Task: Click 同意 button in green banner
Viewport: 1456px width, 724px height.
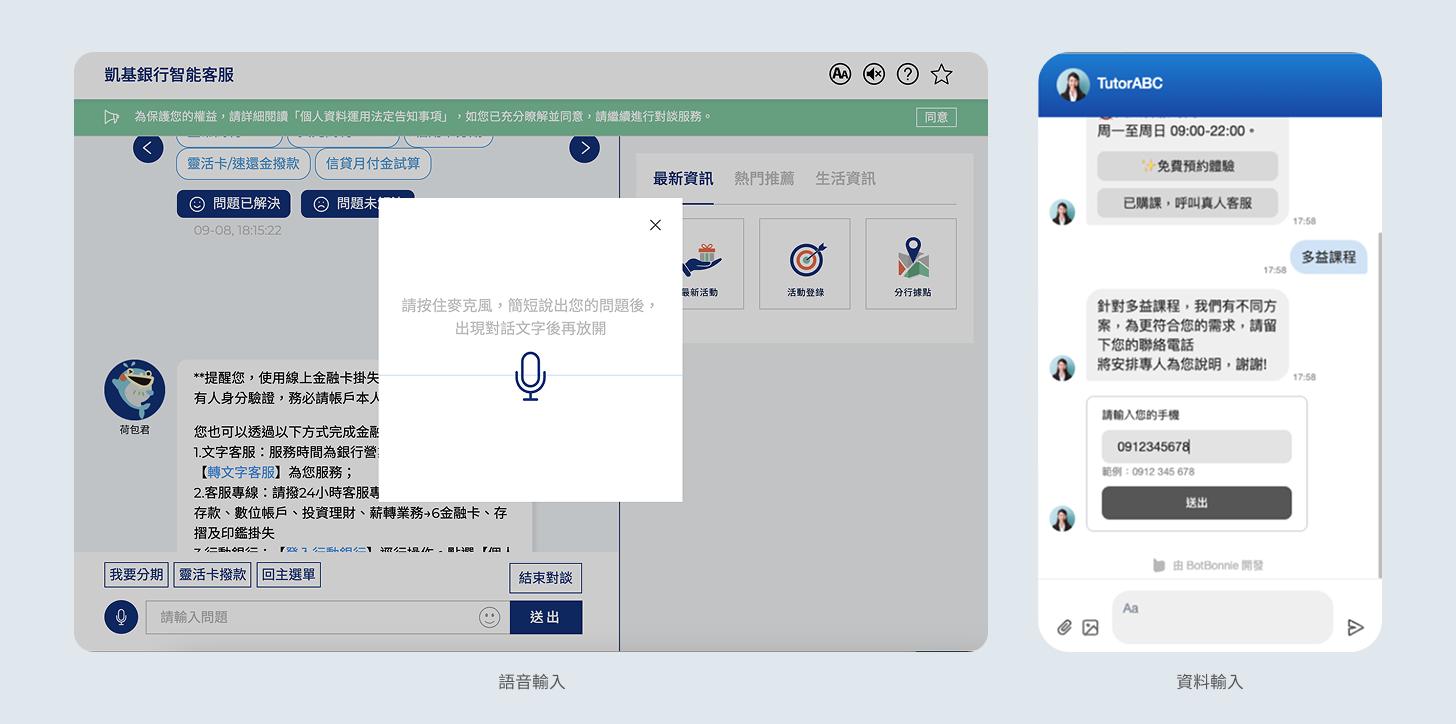Action: point(936,117)
